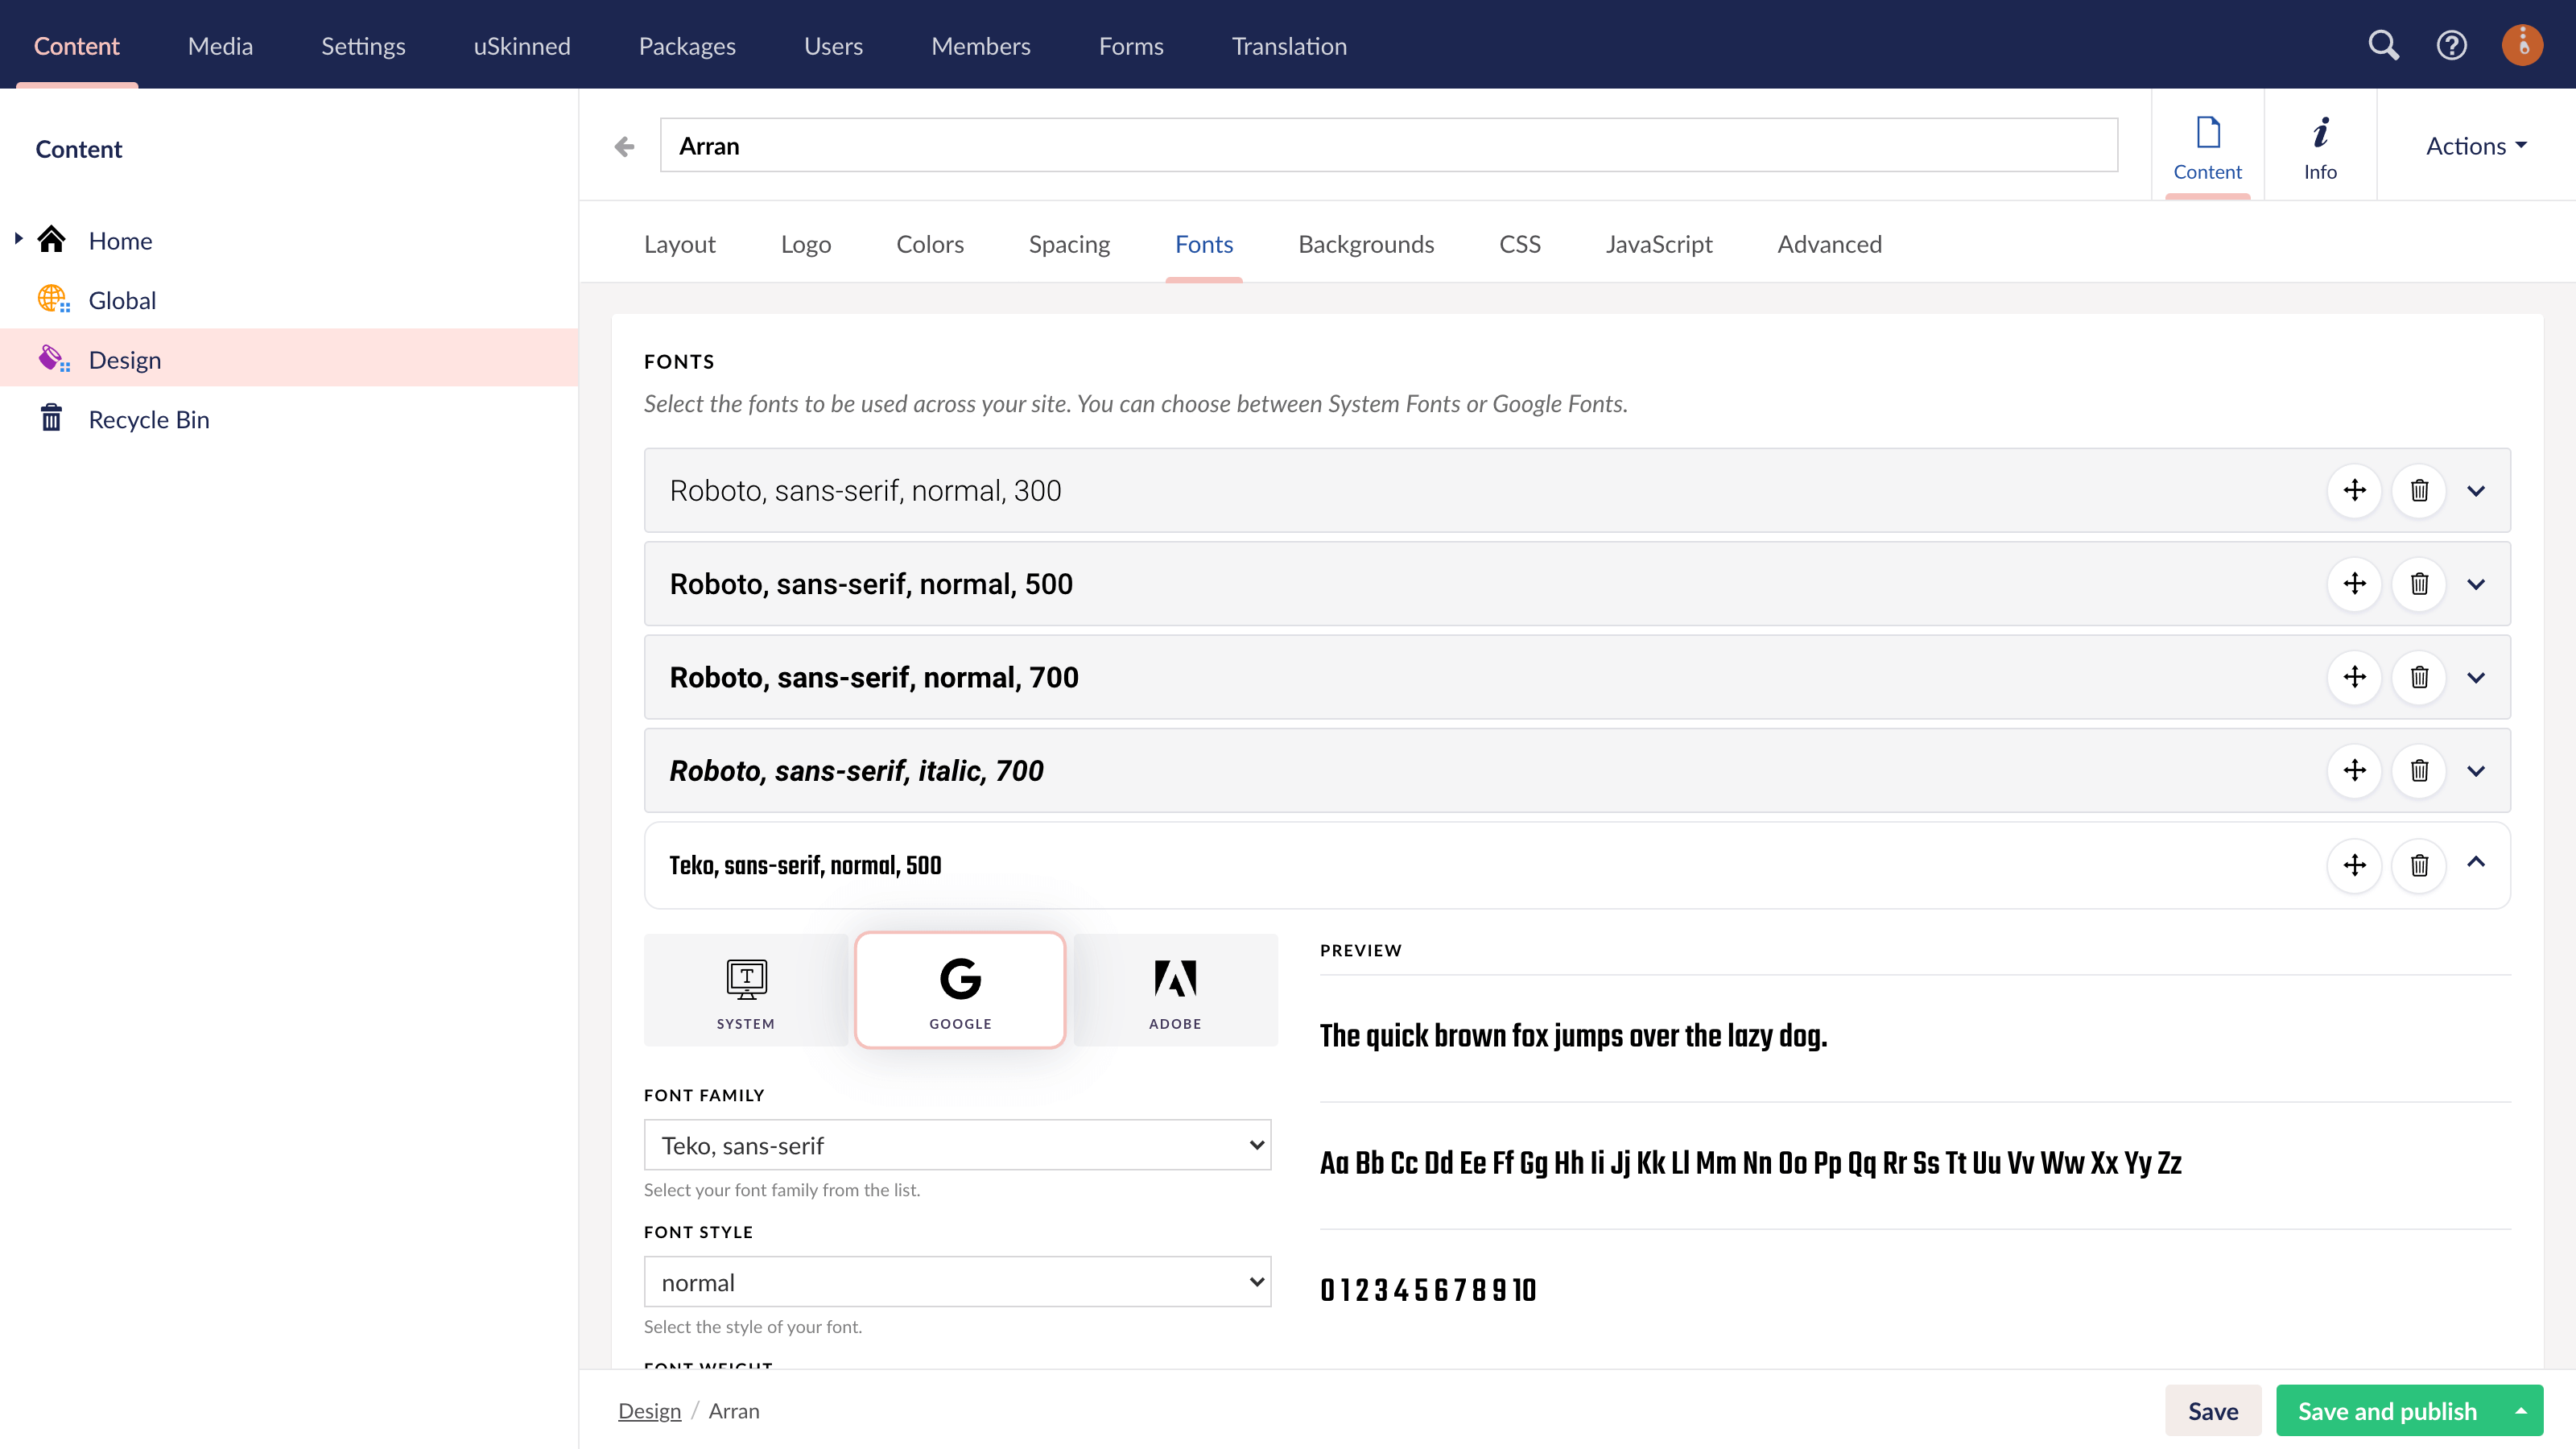Click move handle for Roboto normal 500
Screen dimensions: 2576x1449
click(x=2354, y=583)
